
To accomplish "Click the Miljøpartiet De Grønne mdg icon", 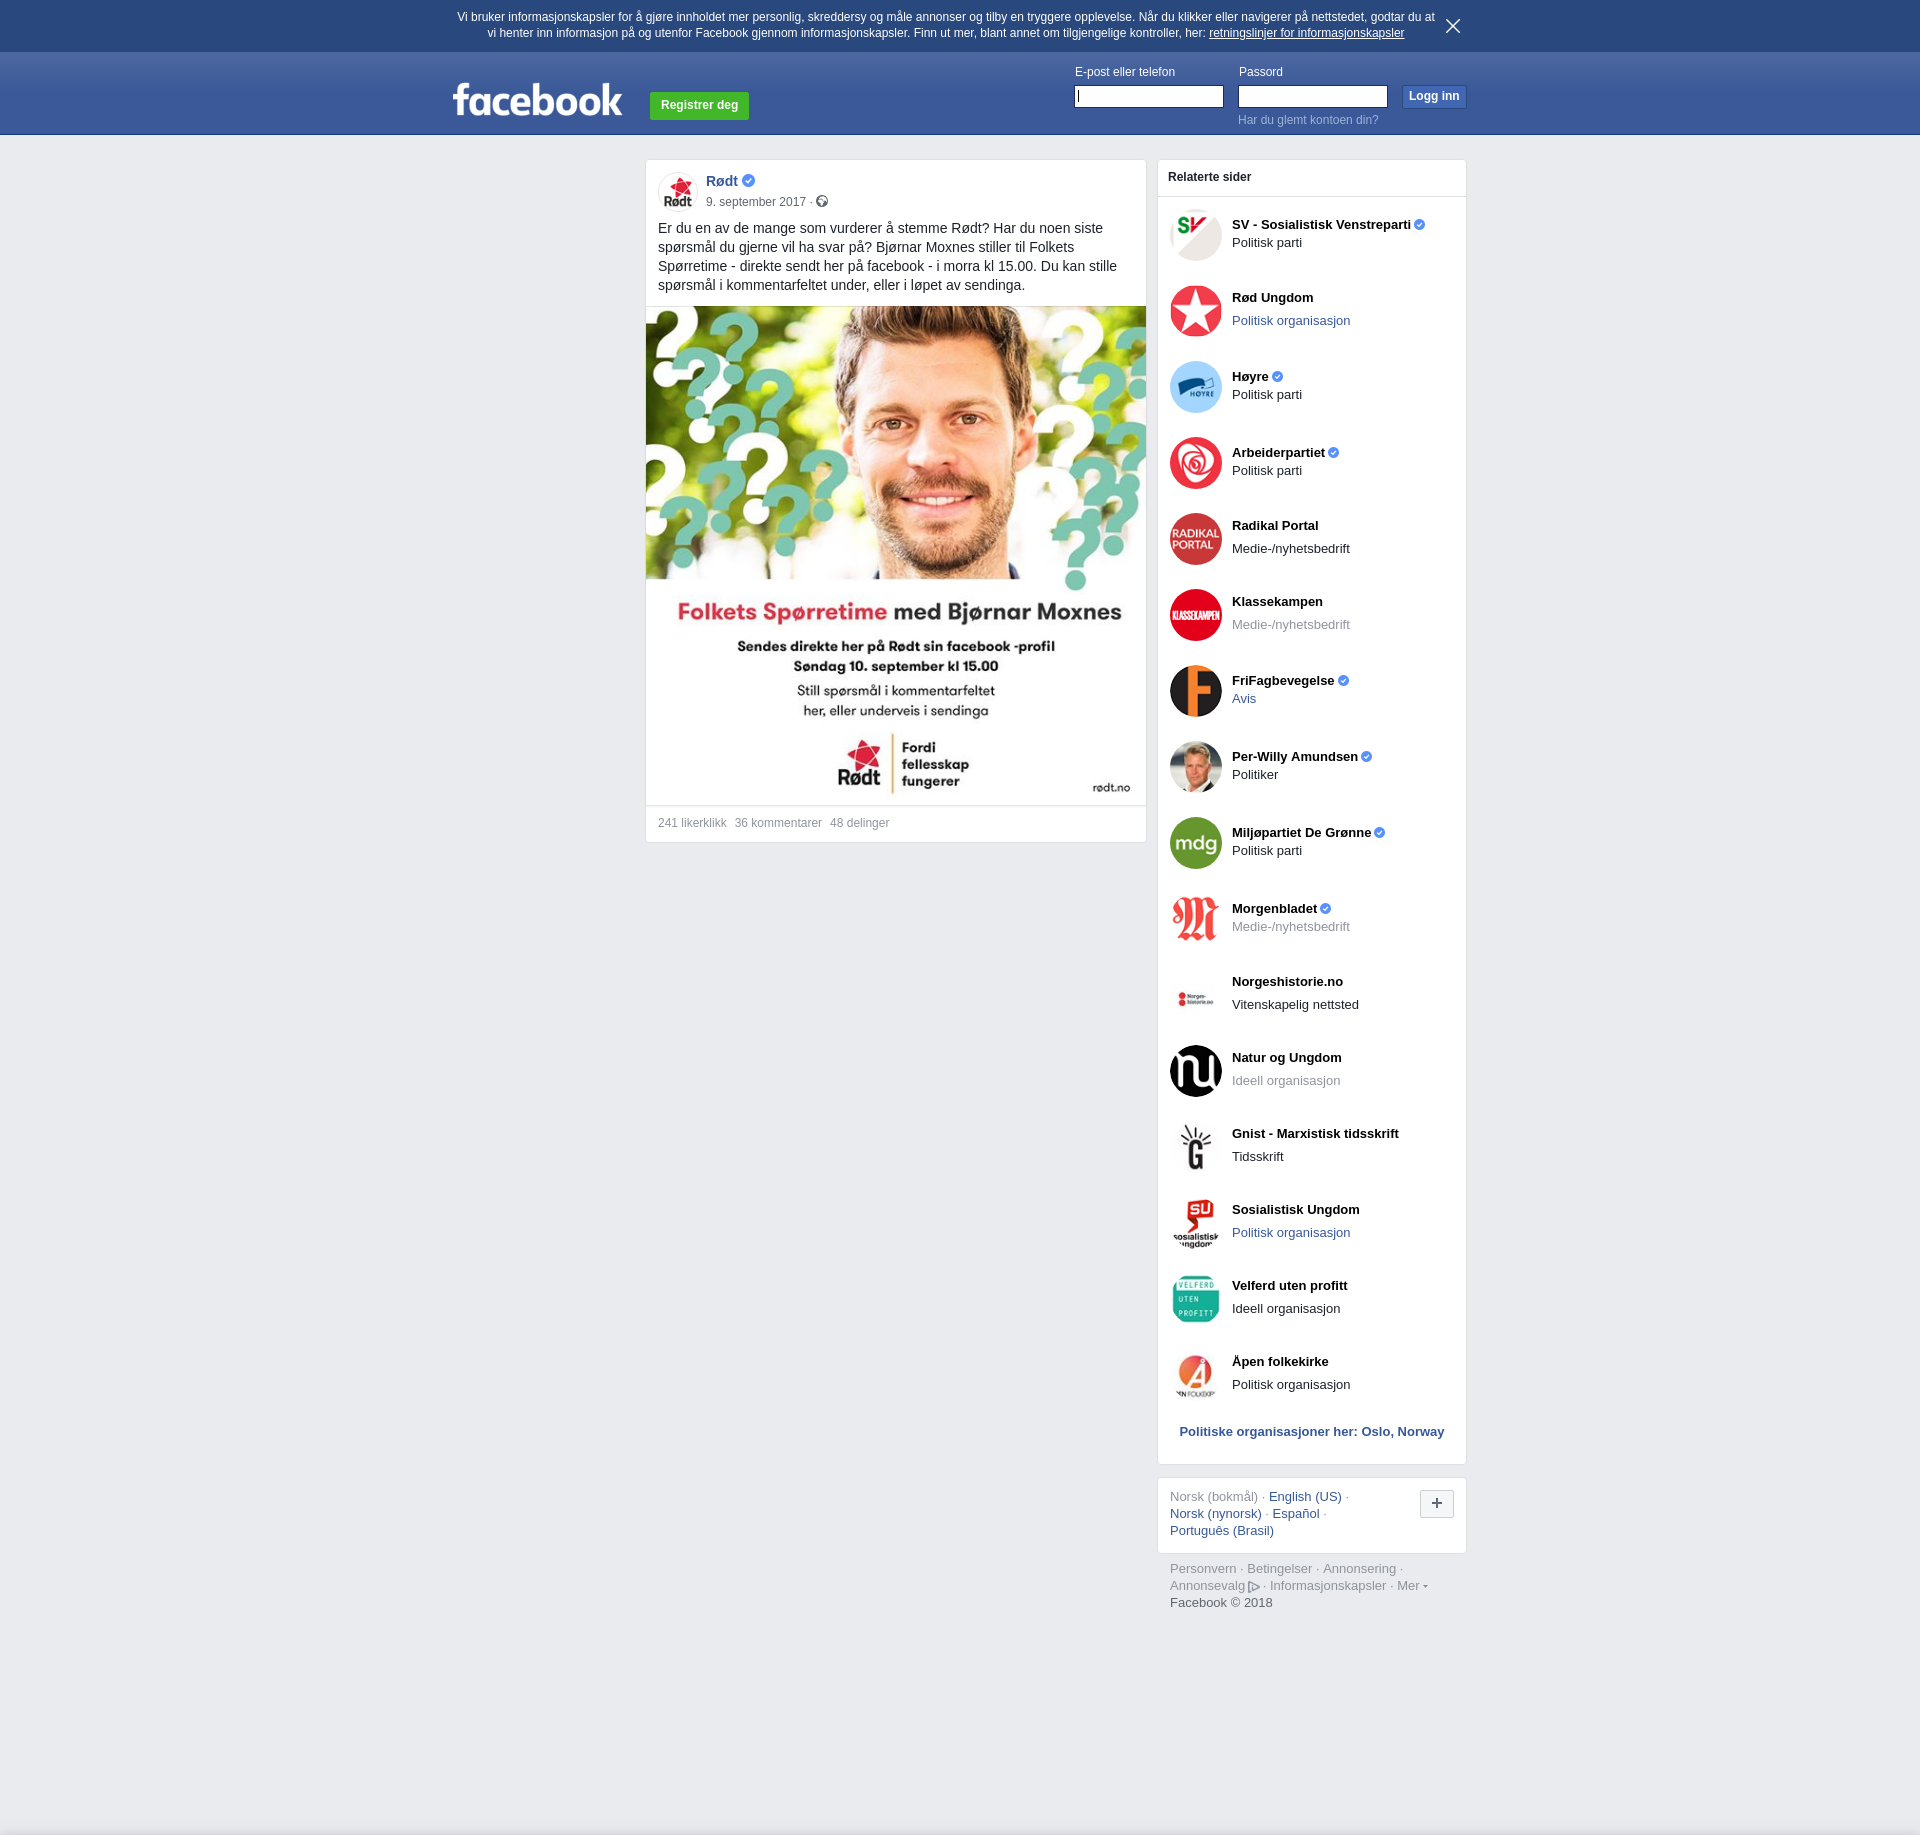I will (1195, 843).
